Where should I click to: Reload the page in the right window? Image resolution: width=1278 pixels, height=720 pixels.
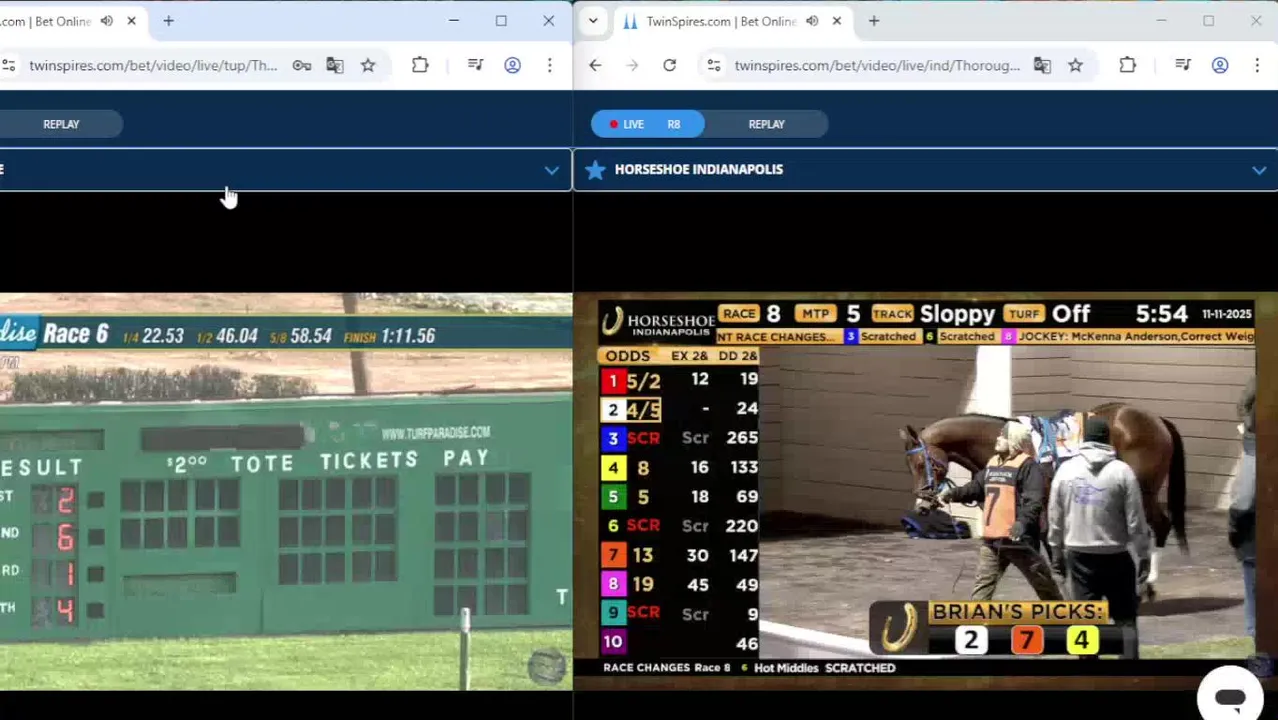[x=669, y=65]
